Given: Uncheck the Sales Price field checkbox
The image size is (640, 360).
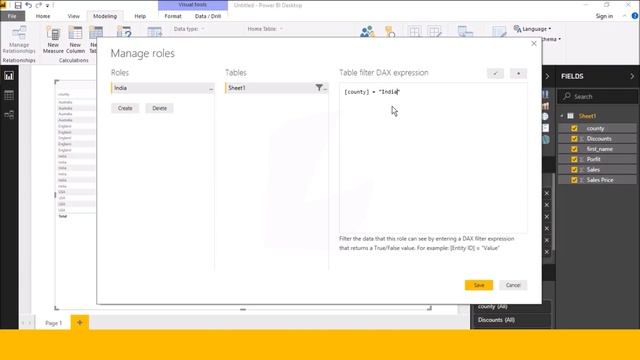Looking at the screenshot, I should pyautogui.click(x=574, y=180).
